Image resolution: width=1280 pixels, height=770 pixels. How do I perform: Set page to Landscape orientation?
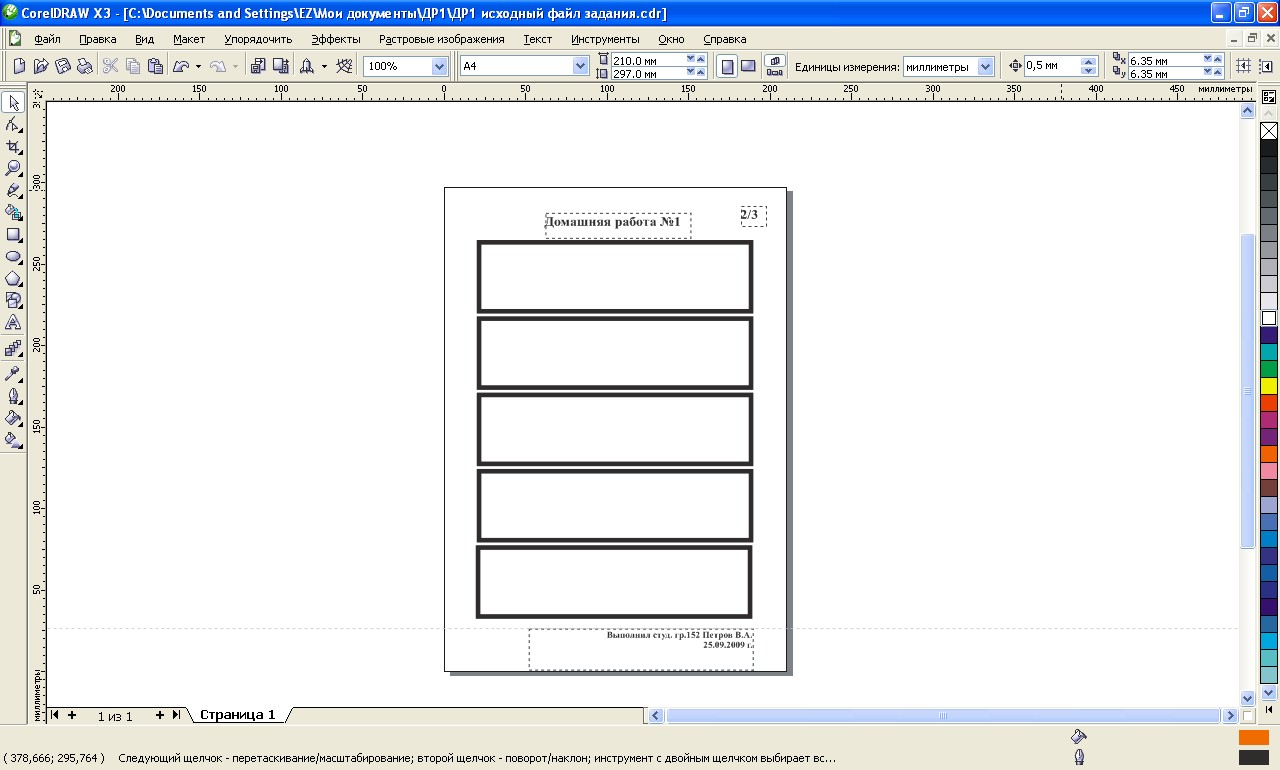coord(747,66)
